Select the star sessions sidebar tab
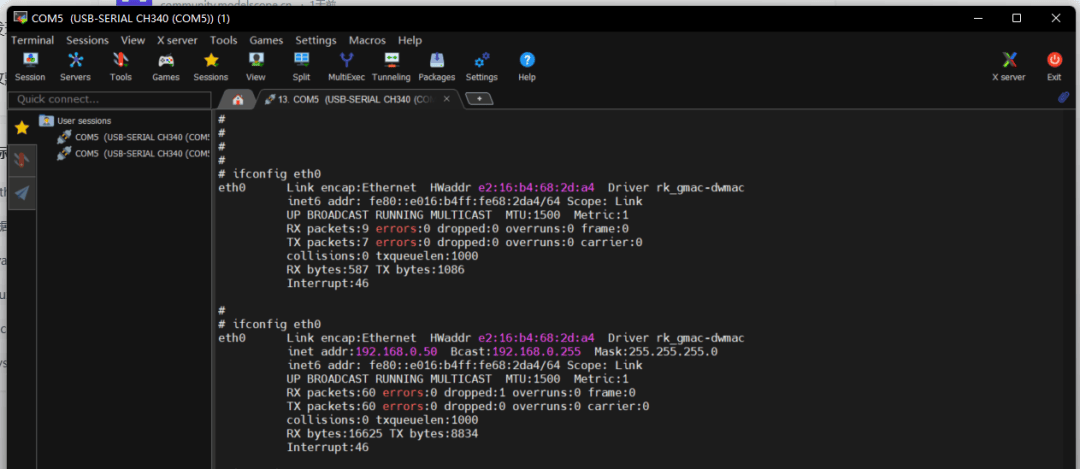 pyautogui.click(x=22, y=128)
